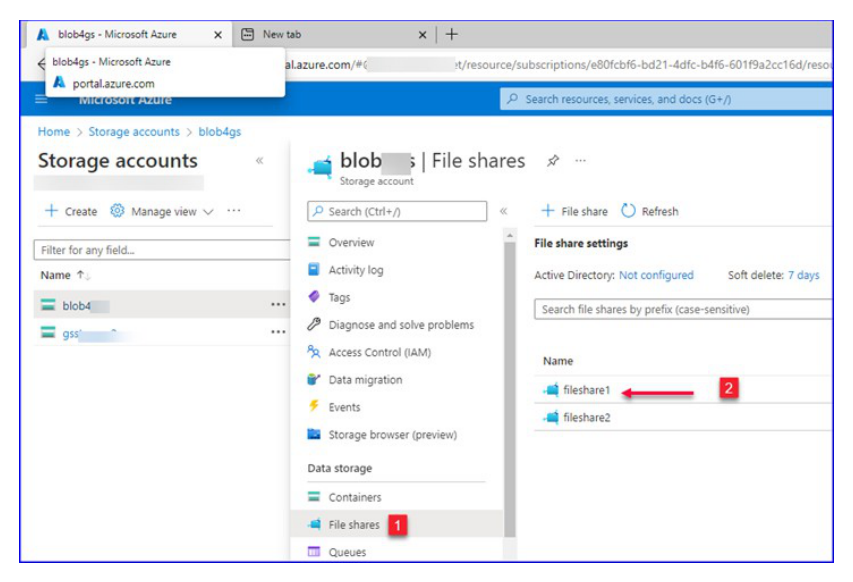Open Overview in resource menu
Viewport: 853px width, 582px height.
351,242
